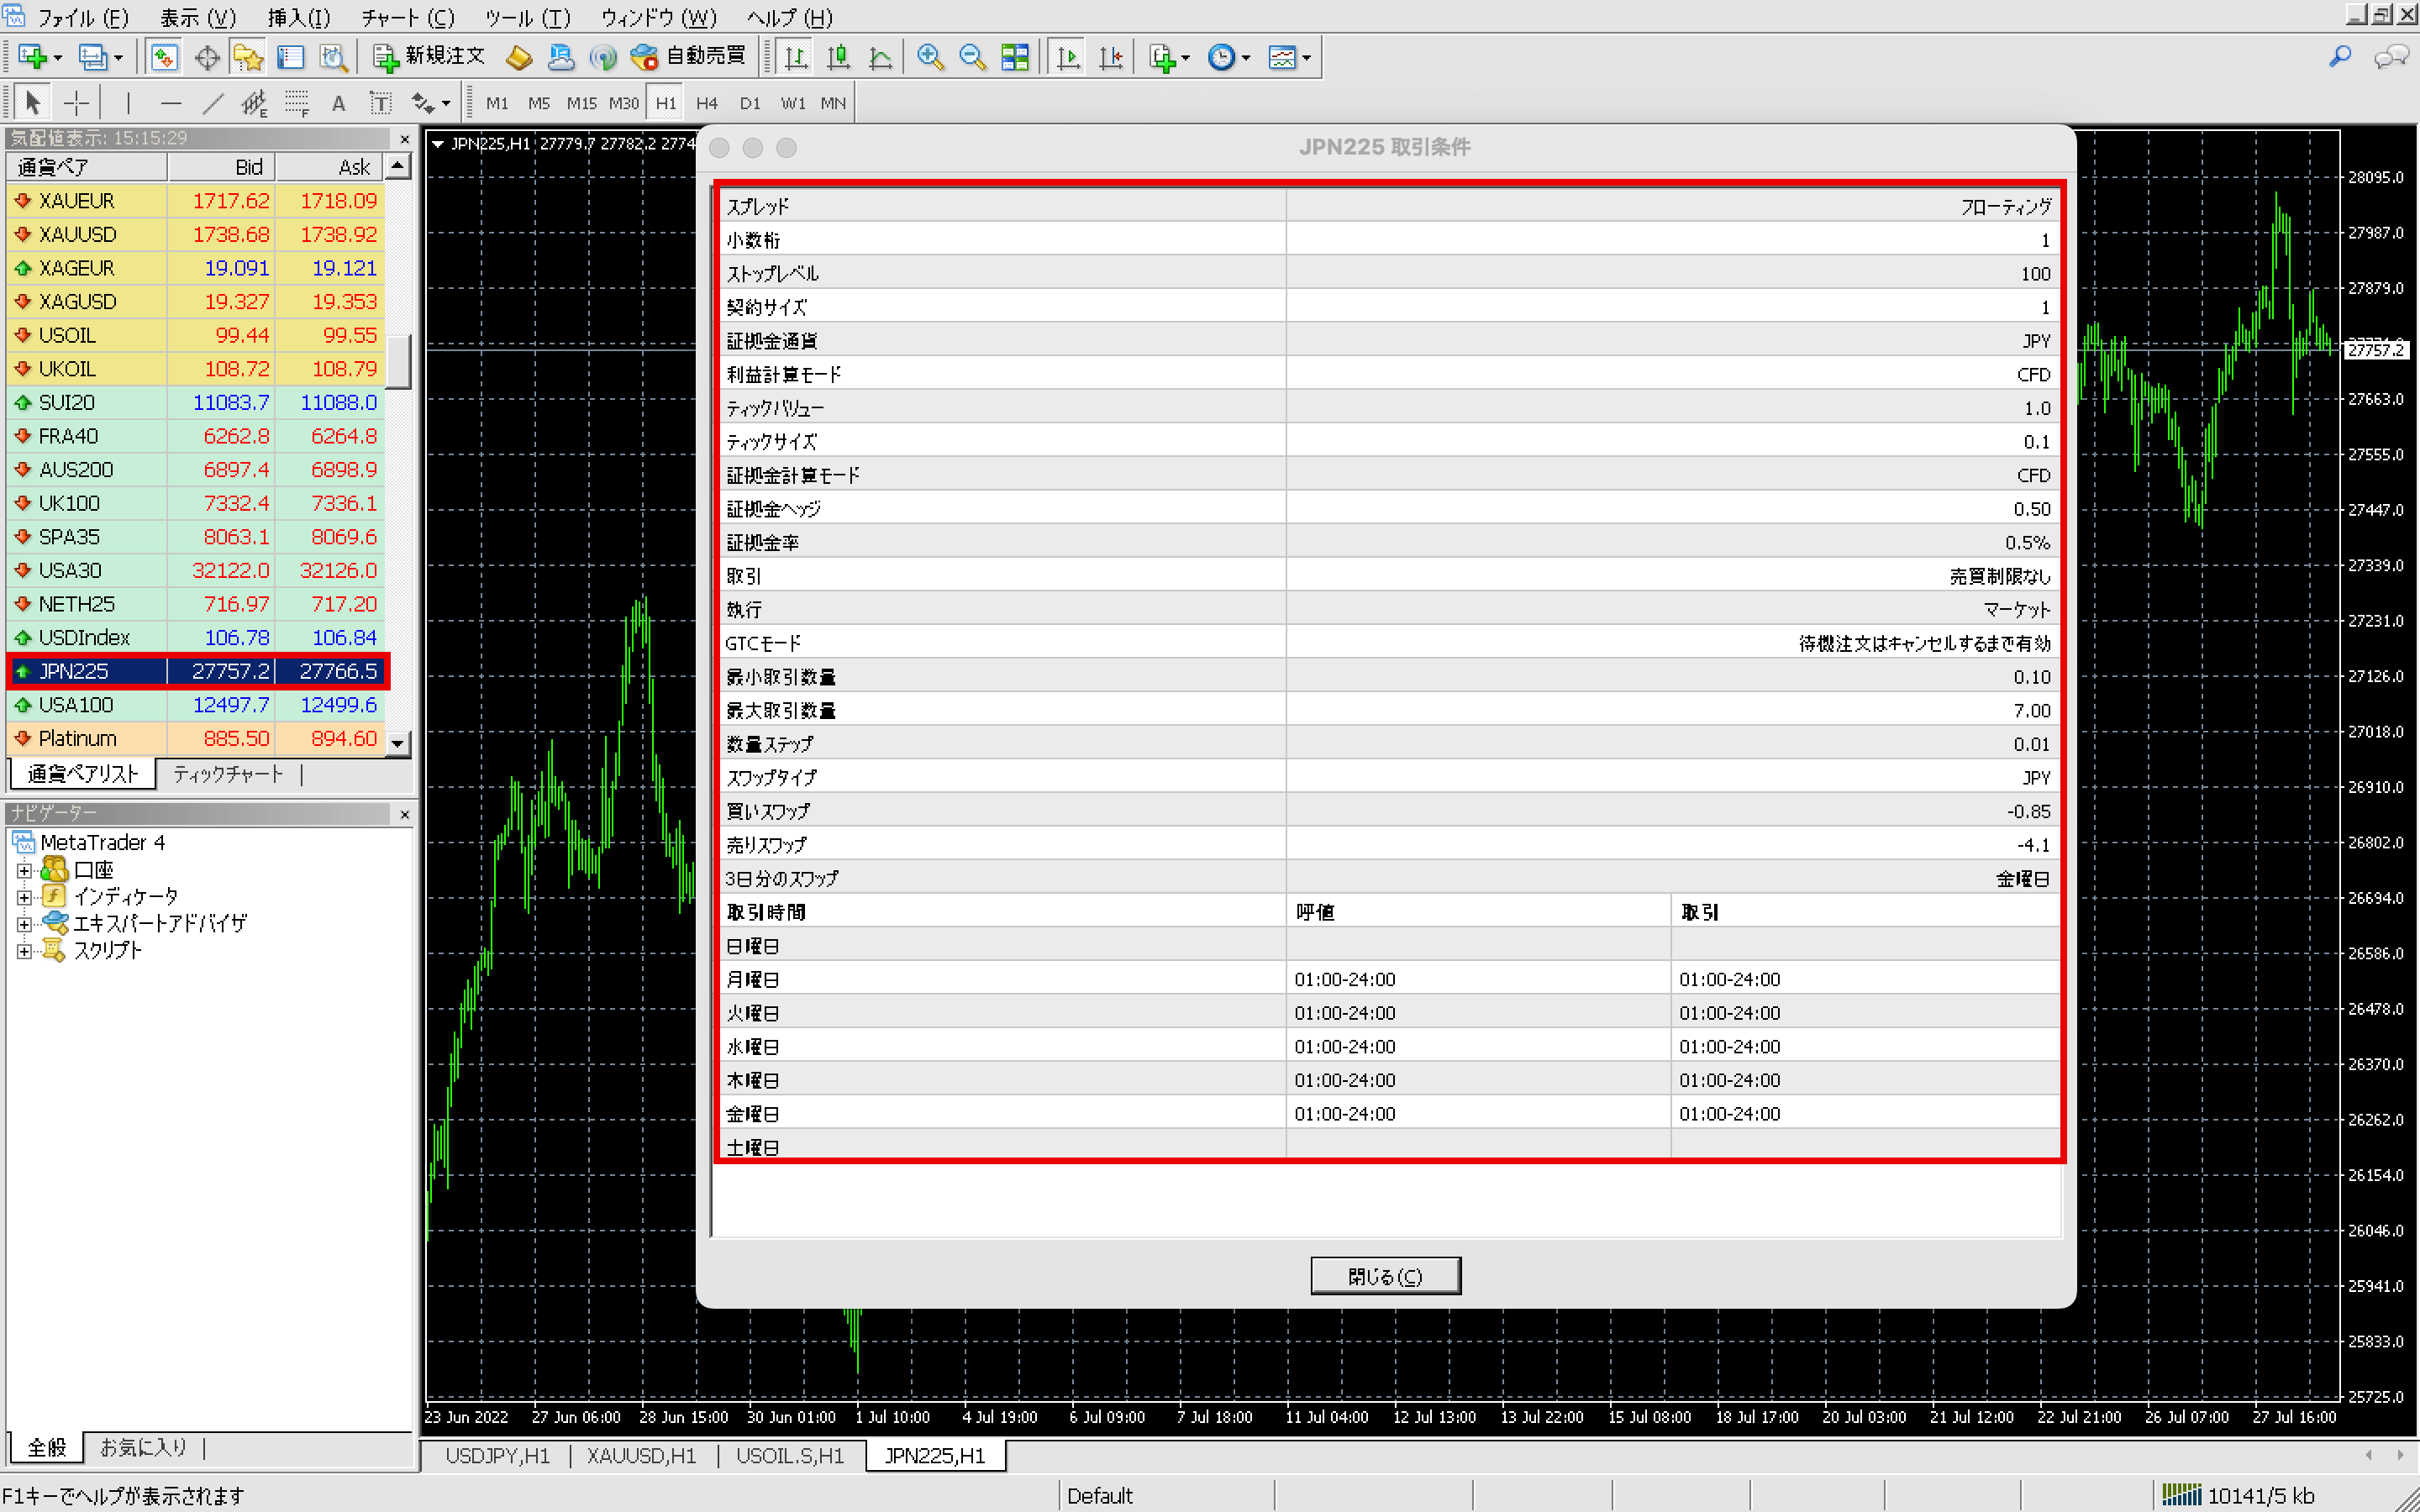Expand the 口座 tree node

point(24,870)
